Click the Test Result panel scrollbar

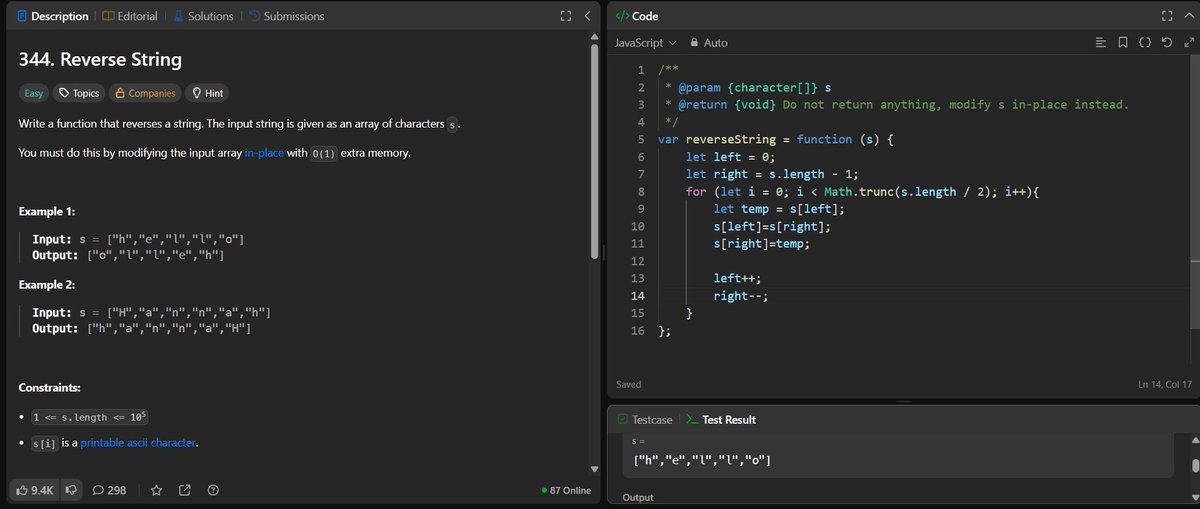pos(1195,466)
